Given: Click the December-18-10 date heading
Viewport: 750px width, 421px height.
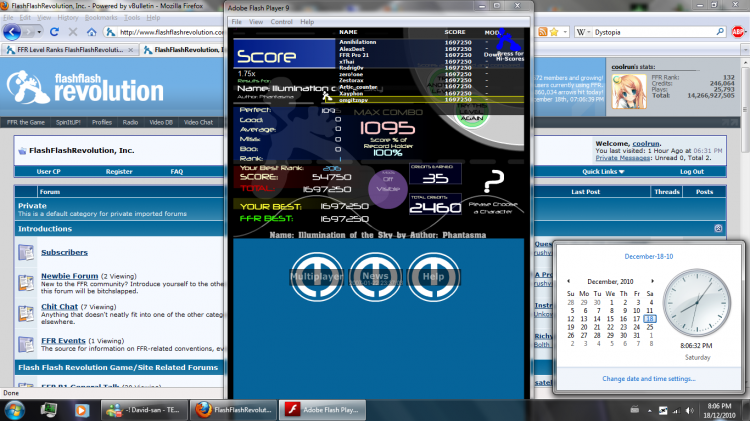Looking at the screenshot, I should coord(648,256).
